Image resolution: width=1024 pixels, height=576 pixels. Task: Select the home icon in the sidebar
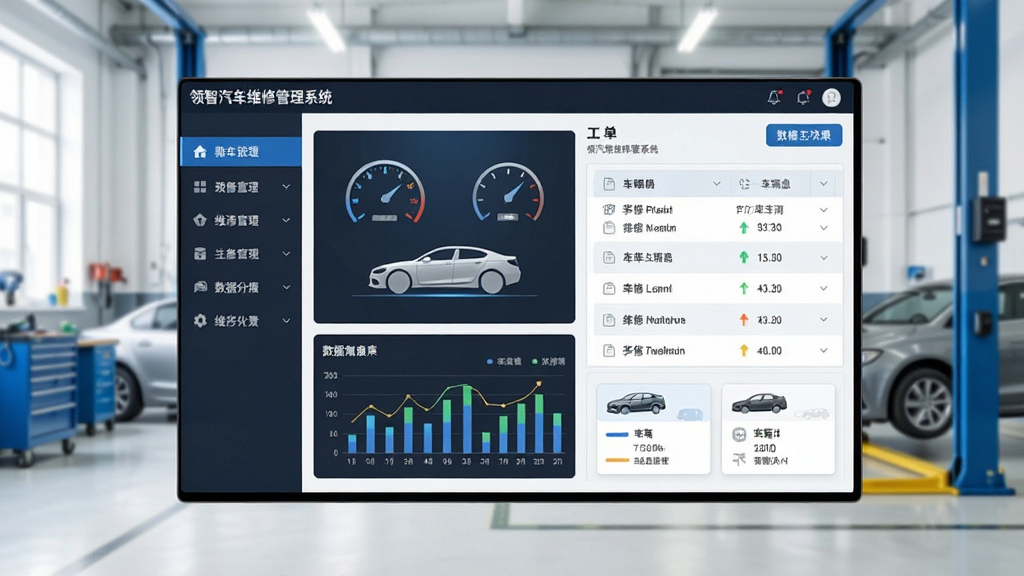(200, 152)
